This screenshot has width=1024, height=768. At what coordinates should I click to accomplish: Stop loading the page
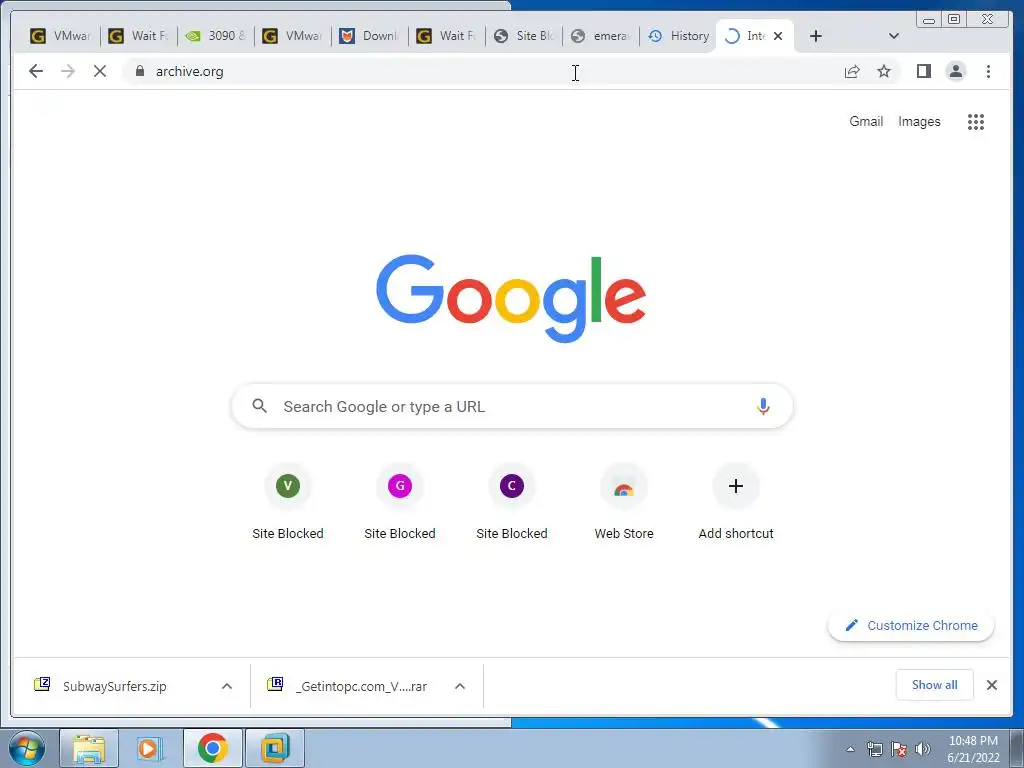coord(100,71)
